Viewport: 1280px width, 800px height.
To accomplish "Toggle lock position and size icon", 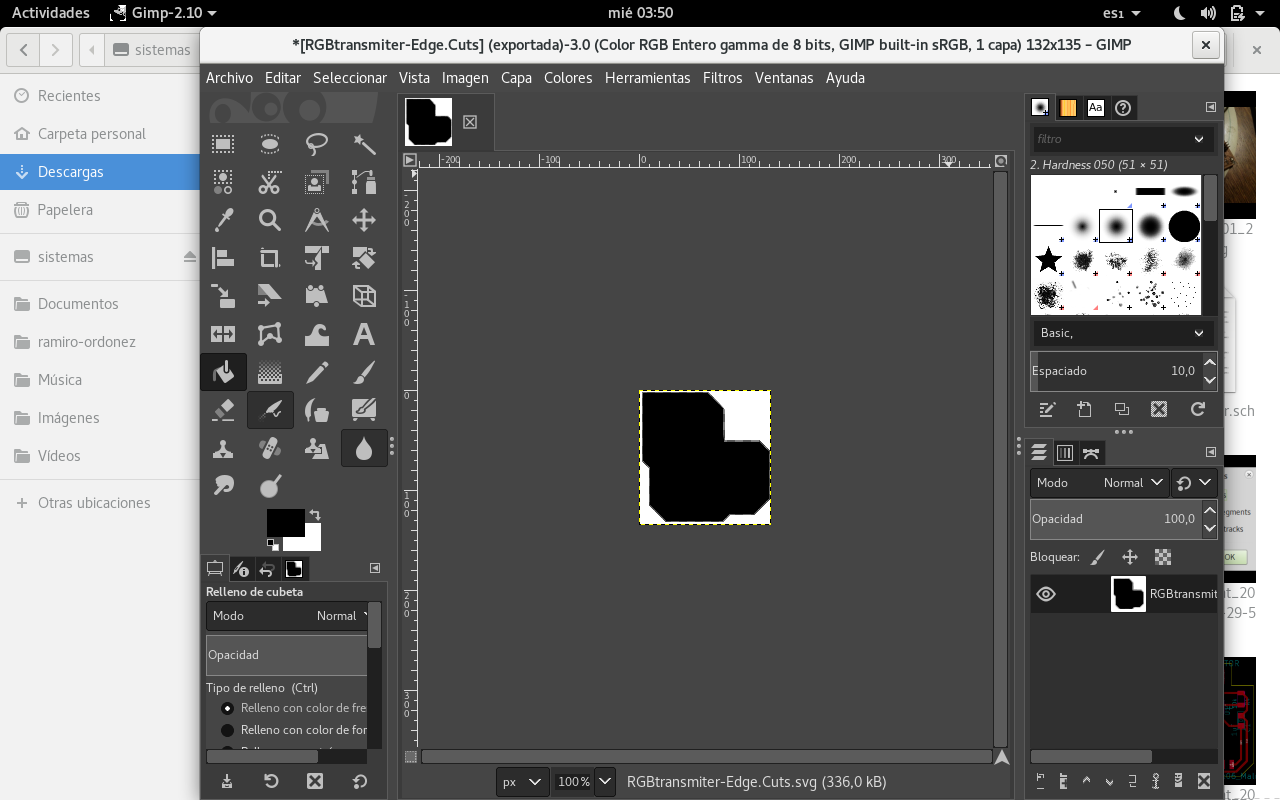I will tap(1130, 557).
